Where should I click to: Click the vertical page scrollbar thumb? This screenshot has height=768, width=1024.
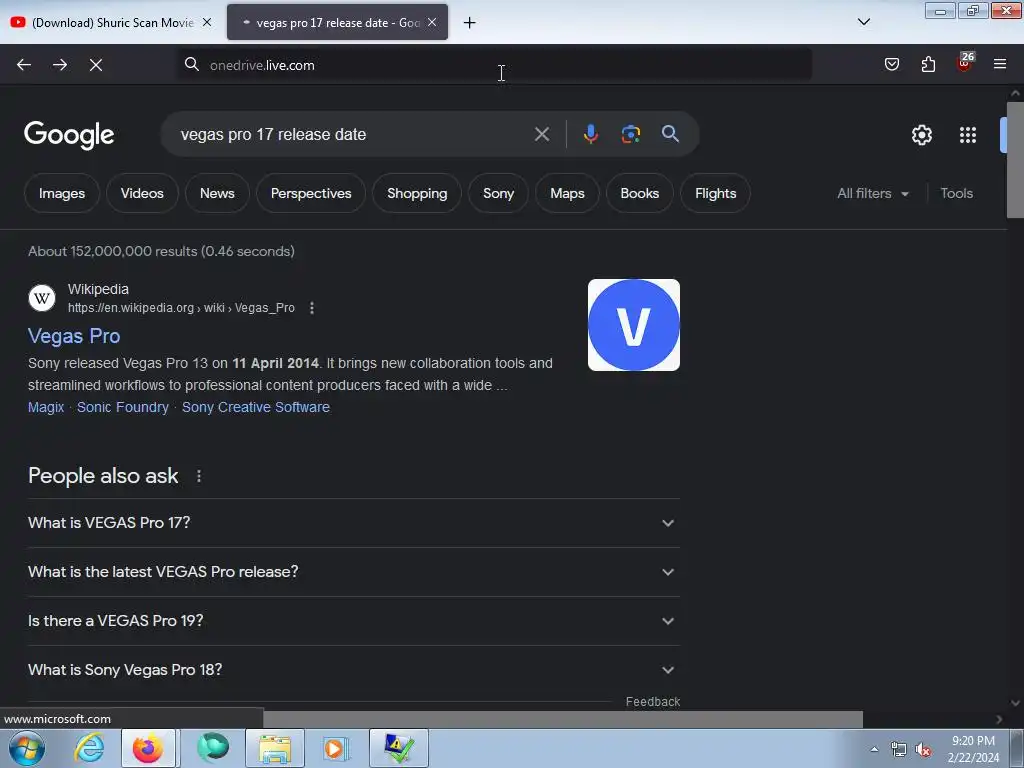click(1016, 160)
